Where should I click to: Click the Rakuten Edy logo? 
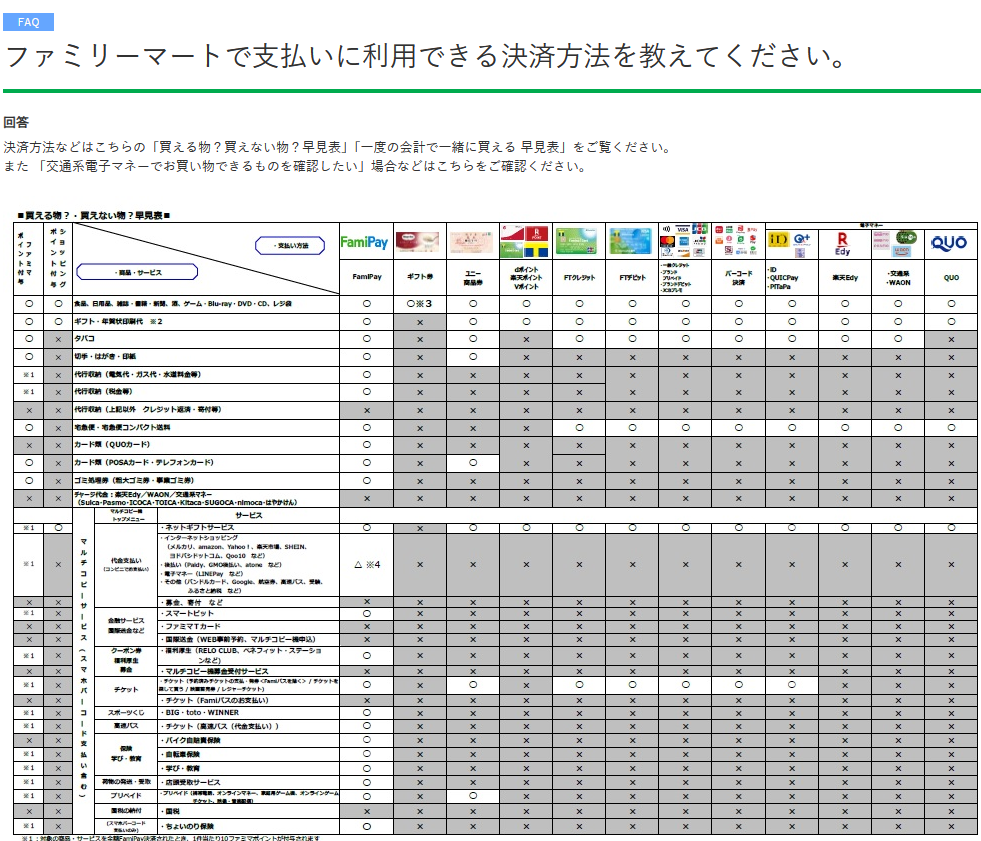(x=843, y=244)
